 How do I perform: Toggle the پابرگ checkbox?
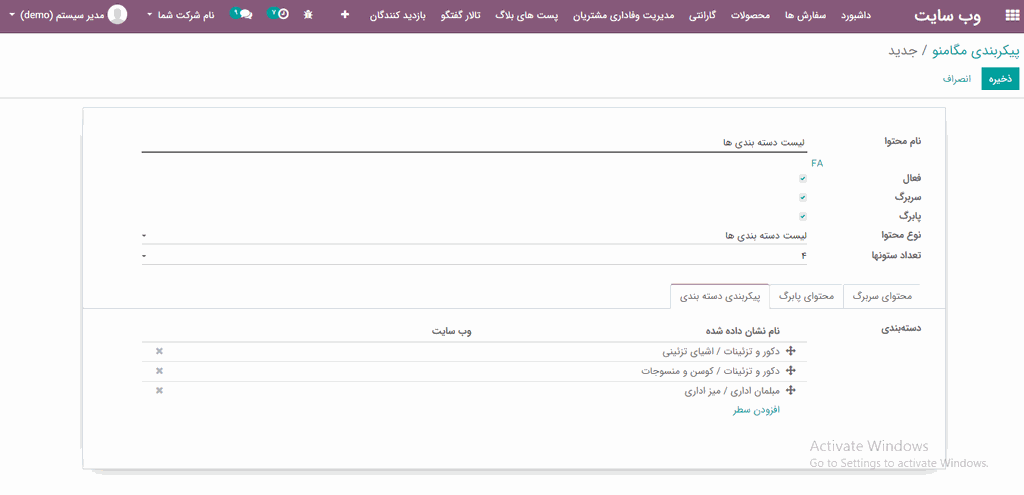803,216
